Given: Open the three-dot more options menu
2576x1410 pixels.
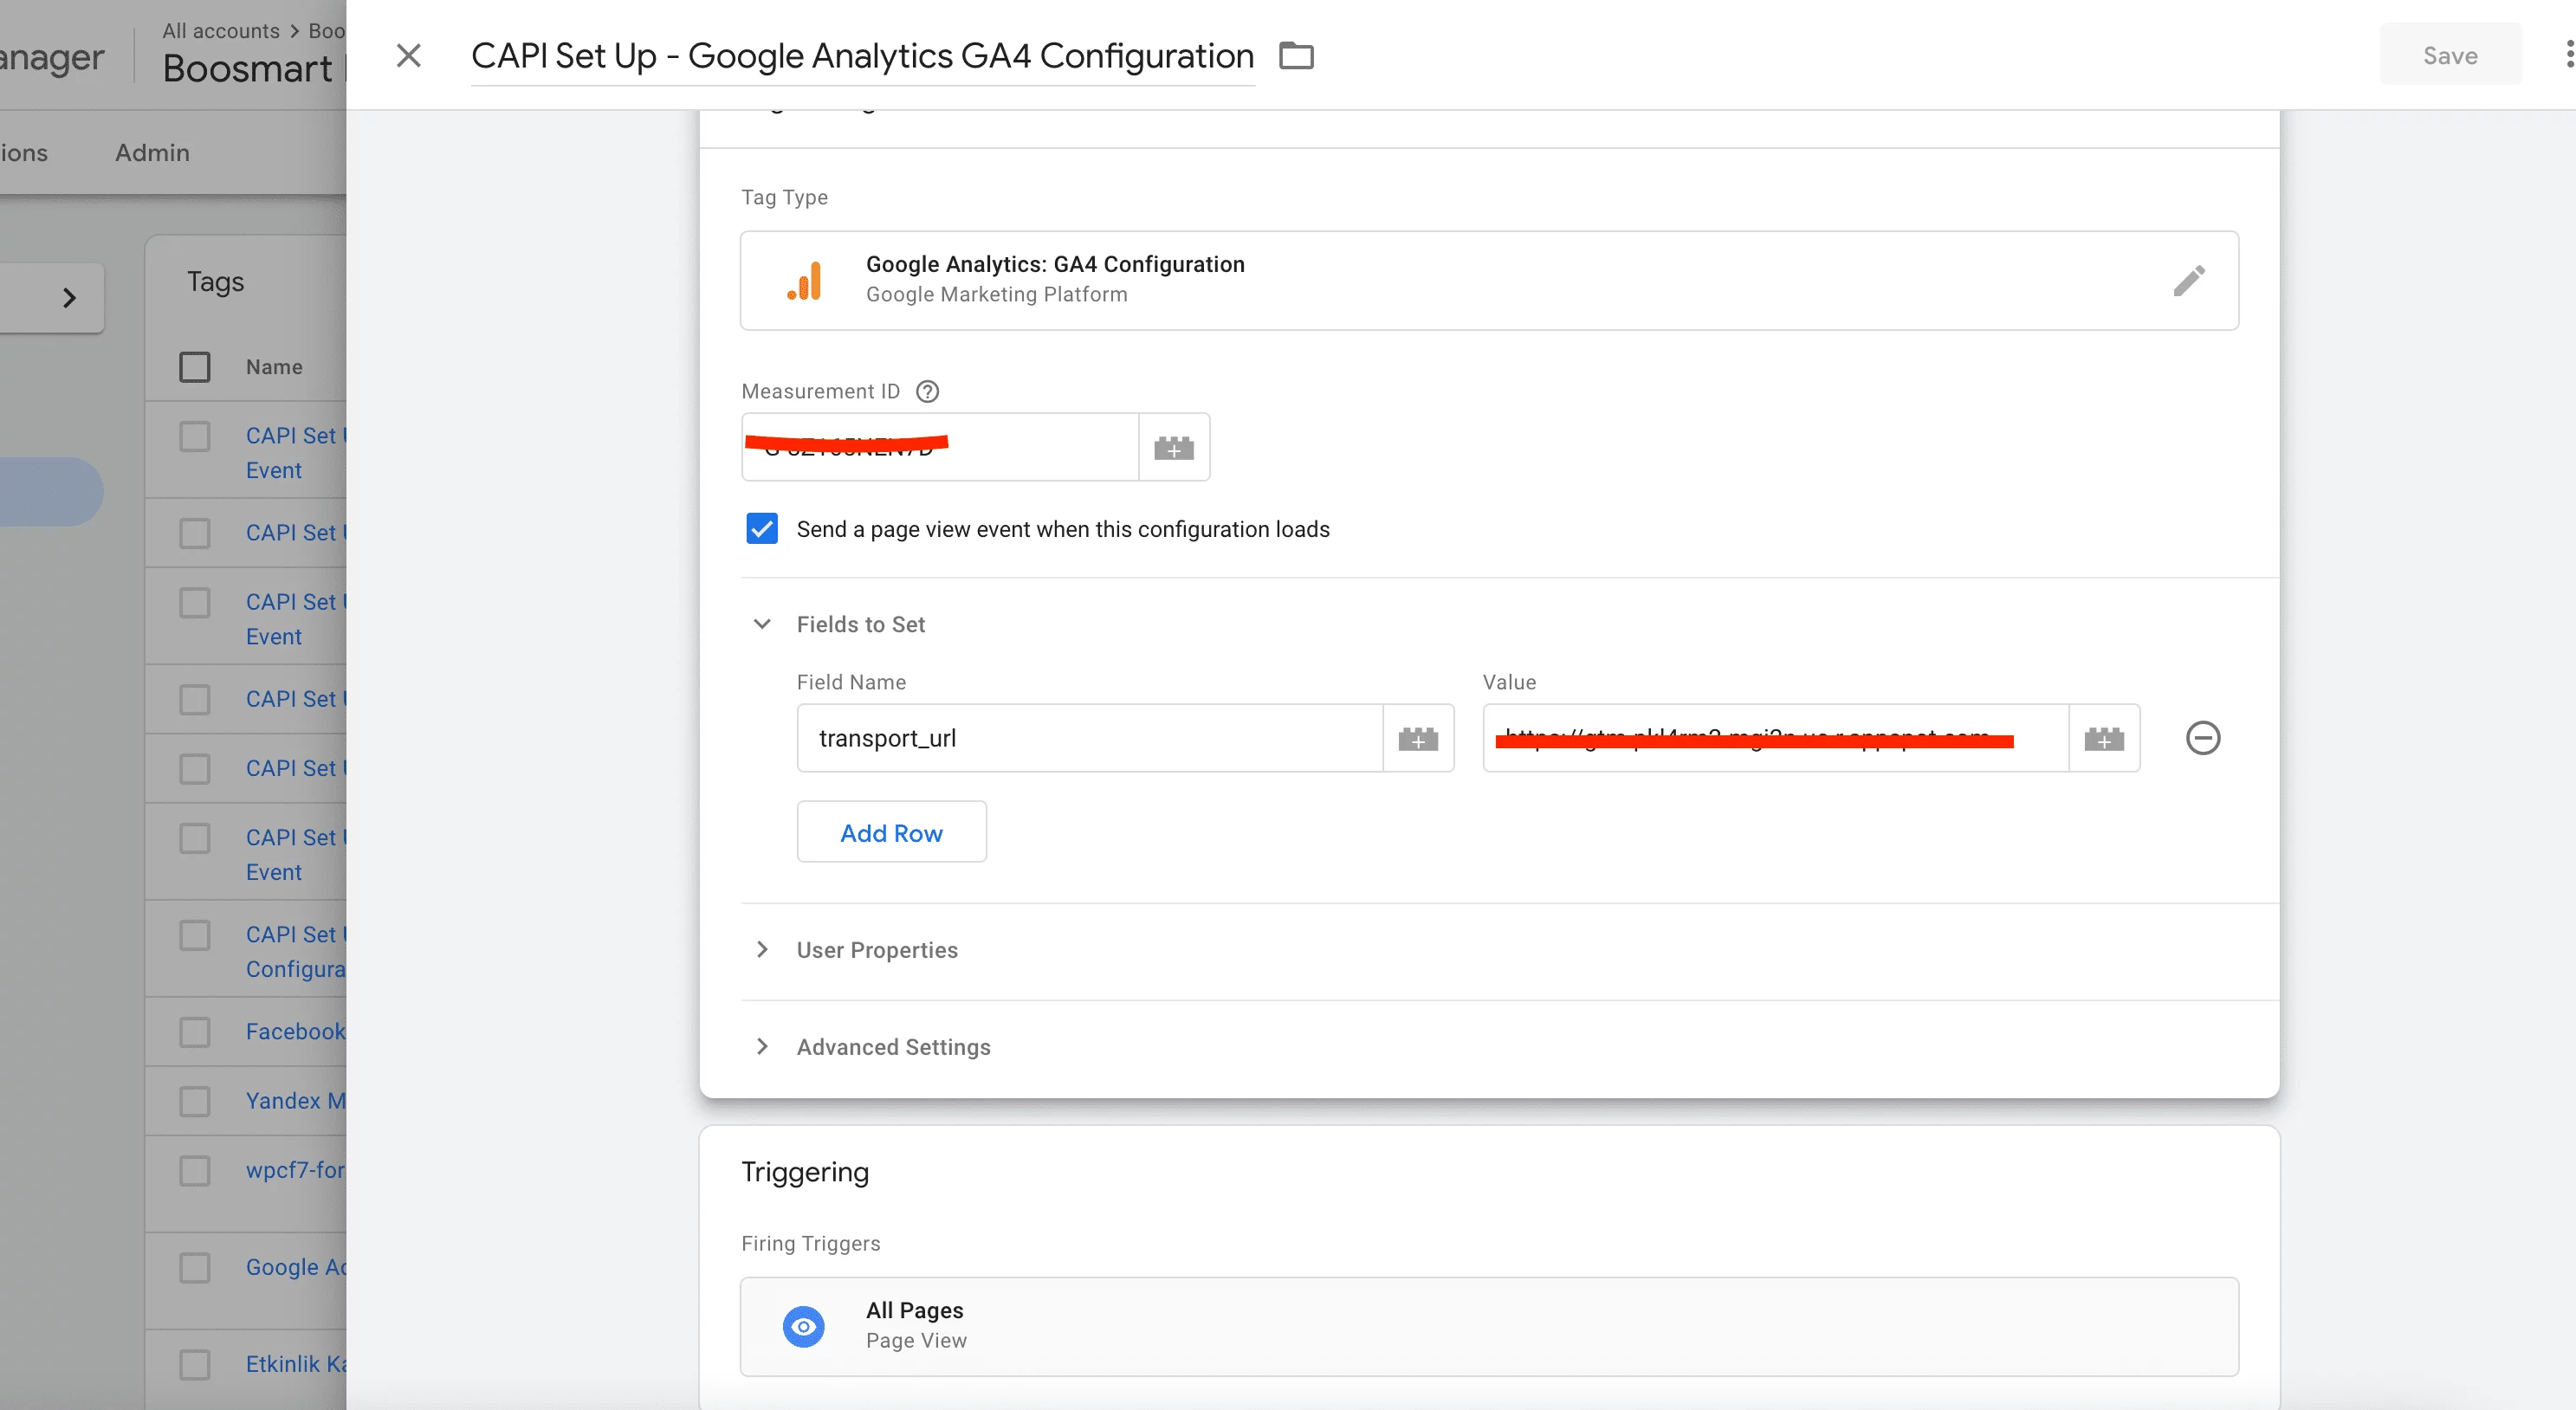Looking at the screenshot, I should [2568, 55].
